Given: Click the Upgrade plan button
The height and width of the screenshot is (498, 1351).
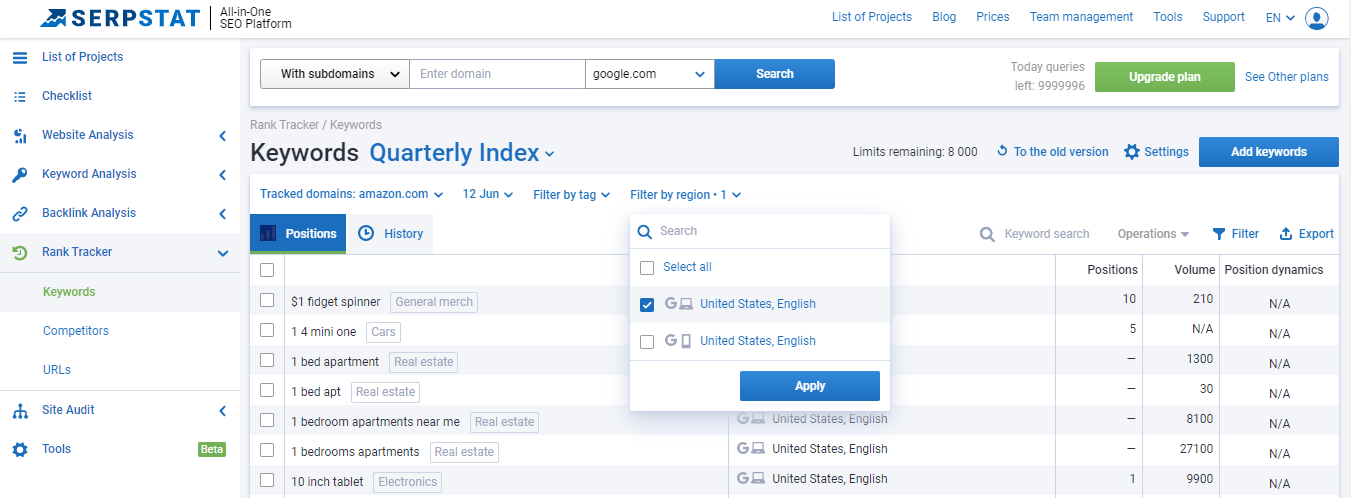Looking at the screenshot, I should pos(1165,77).
